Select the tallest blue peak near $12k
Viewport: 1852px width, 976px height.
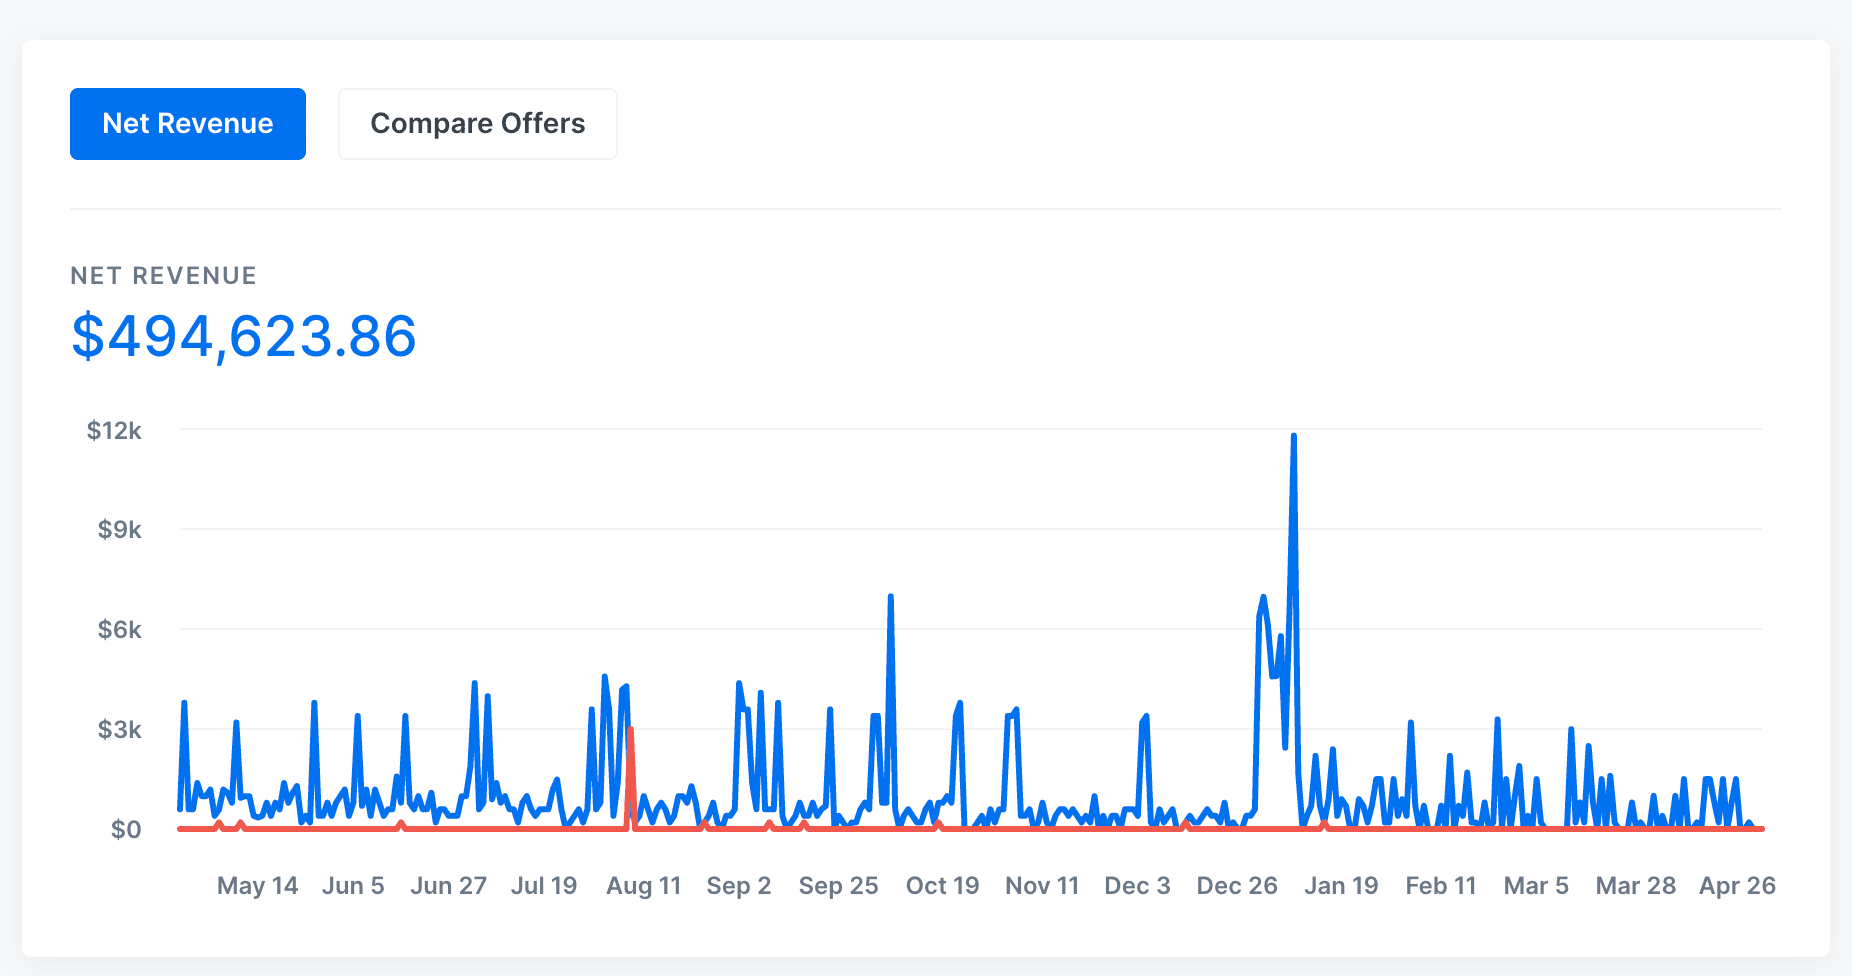[1293, 437]
